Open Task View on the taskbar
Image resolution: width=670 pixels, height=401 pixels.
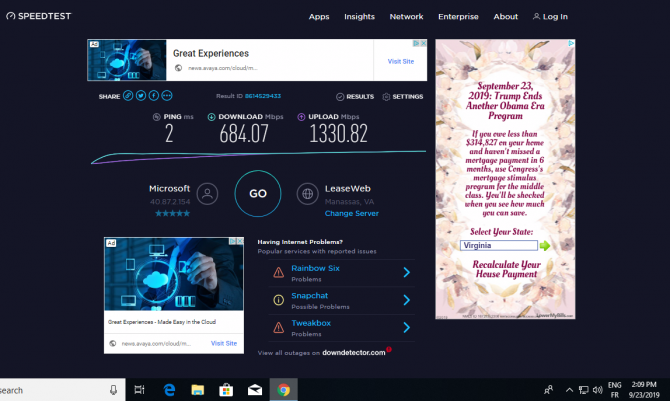139,390
